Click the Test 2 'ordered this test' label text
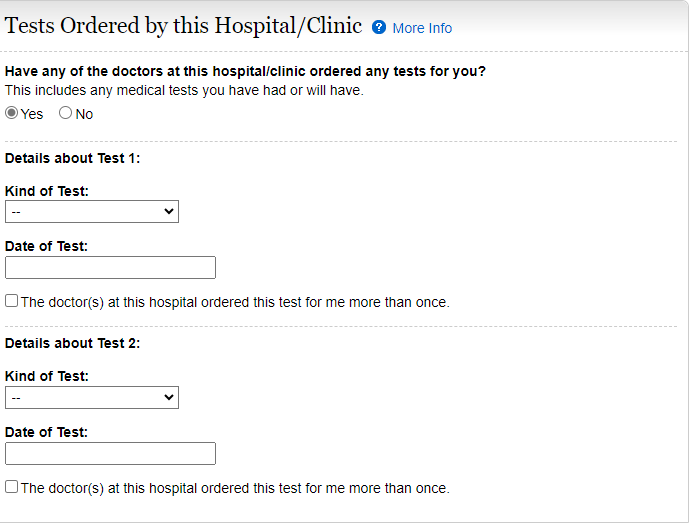The image size is (690, 530). pyautogui.click(x=235, y=488)
